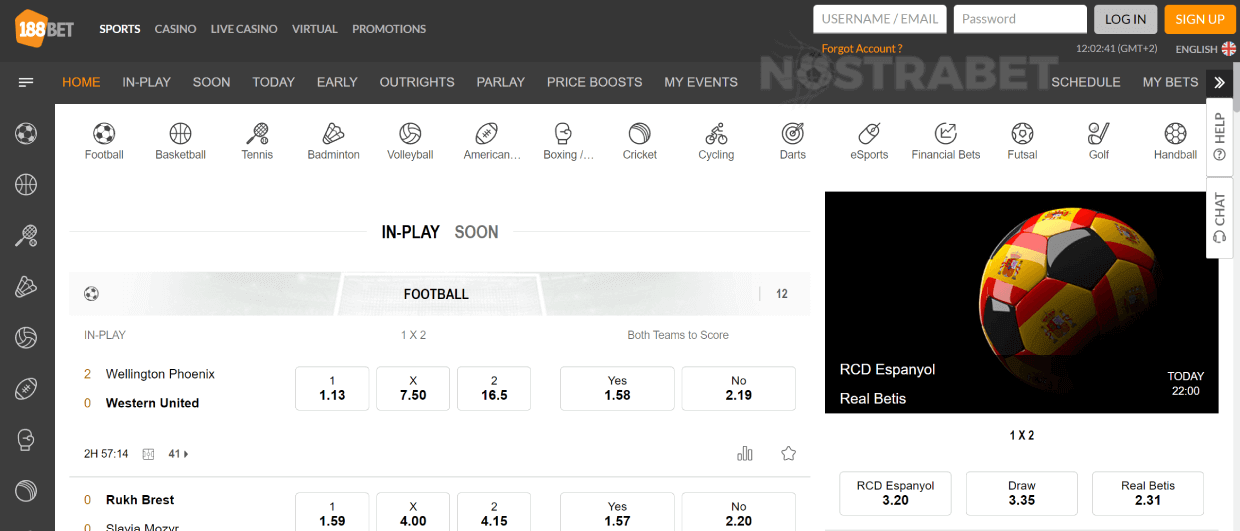Open the Golf sport icon
Viewport: 1240px width, 531px height.
pyautogui.click(x=1099, y=141)
